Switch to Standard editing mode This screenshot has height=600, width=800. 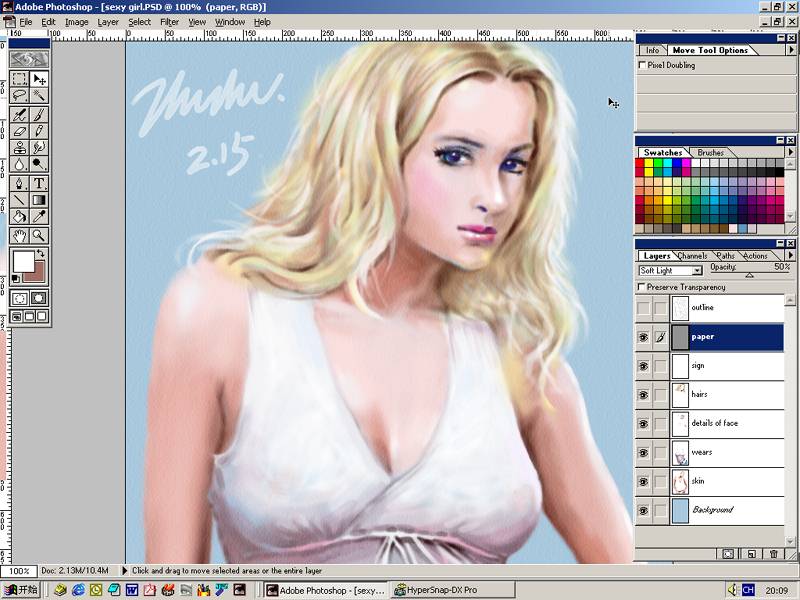click(19, 298)
